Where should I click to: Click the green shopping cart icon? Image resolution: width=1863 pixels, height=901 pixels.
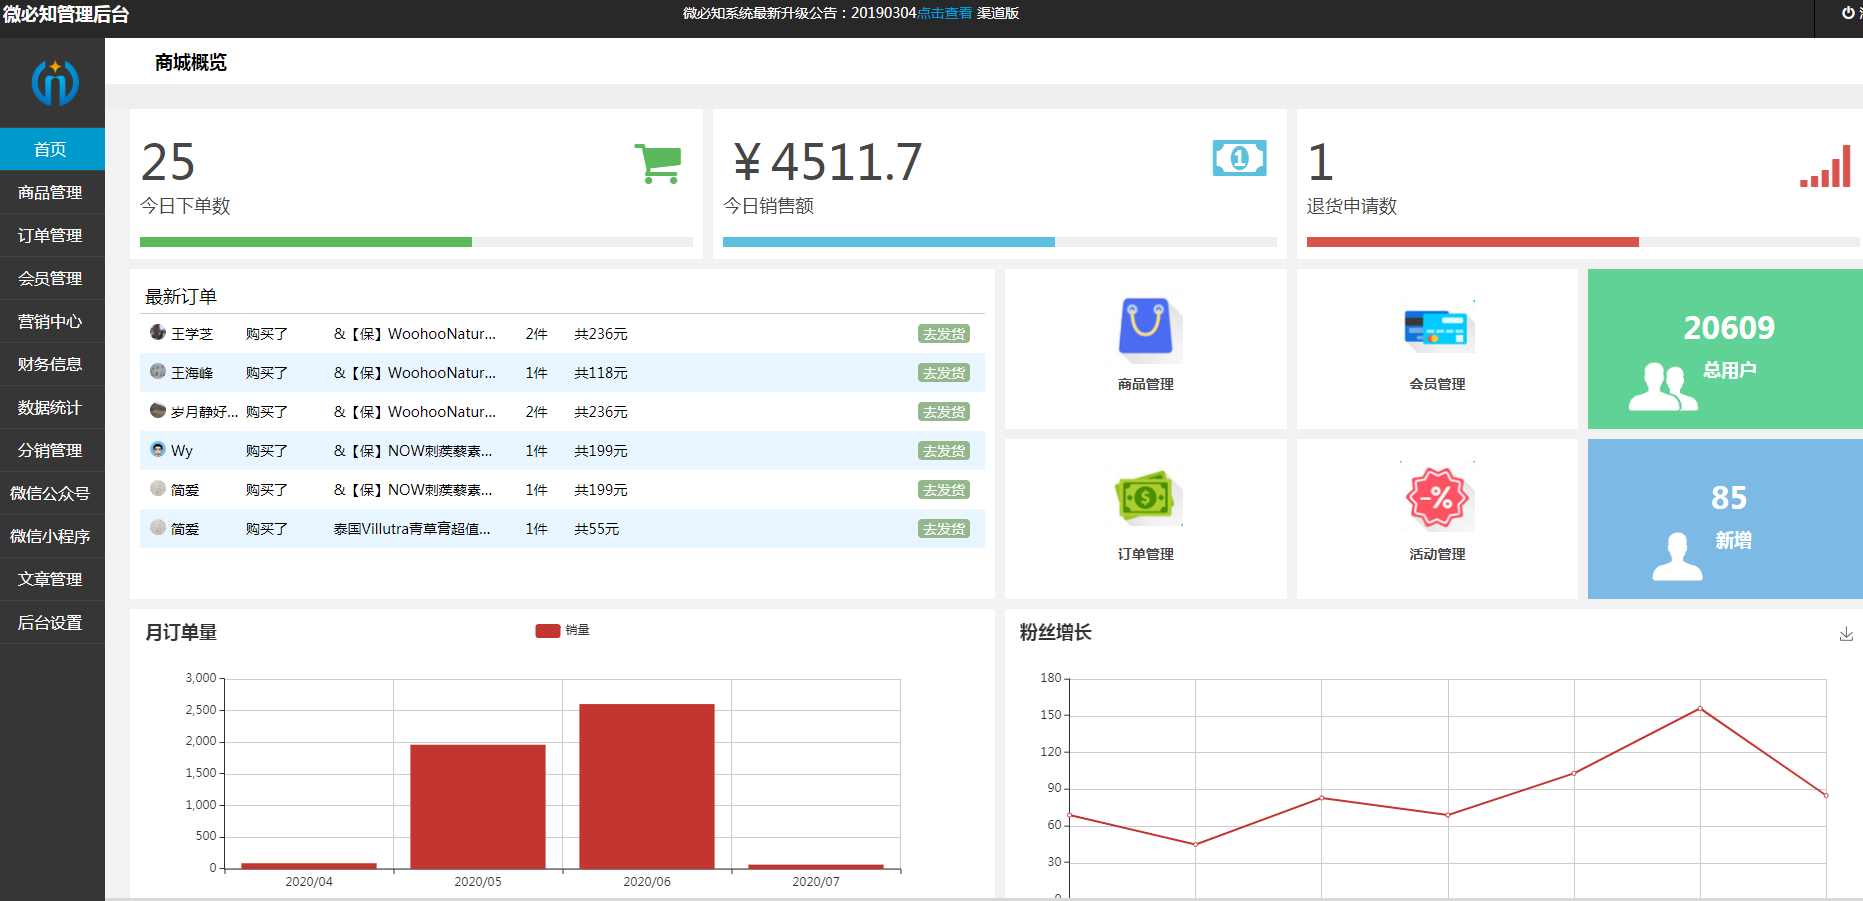[x=657, y=163]
